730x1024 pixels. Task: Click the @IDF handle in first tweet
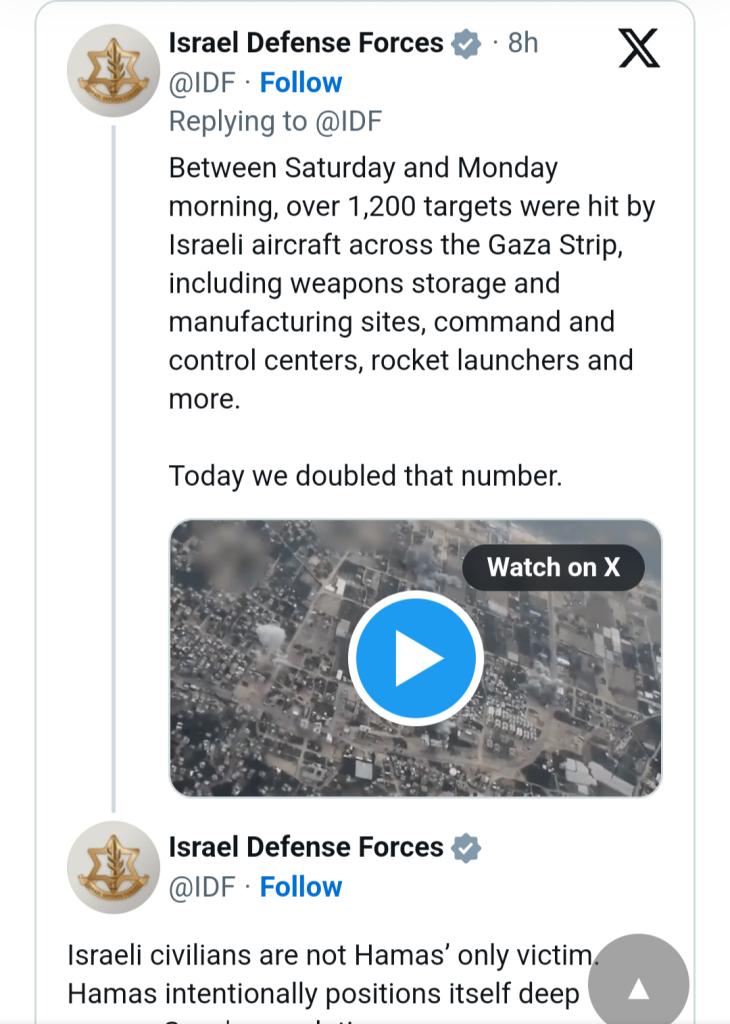pos(202,83)
